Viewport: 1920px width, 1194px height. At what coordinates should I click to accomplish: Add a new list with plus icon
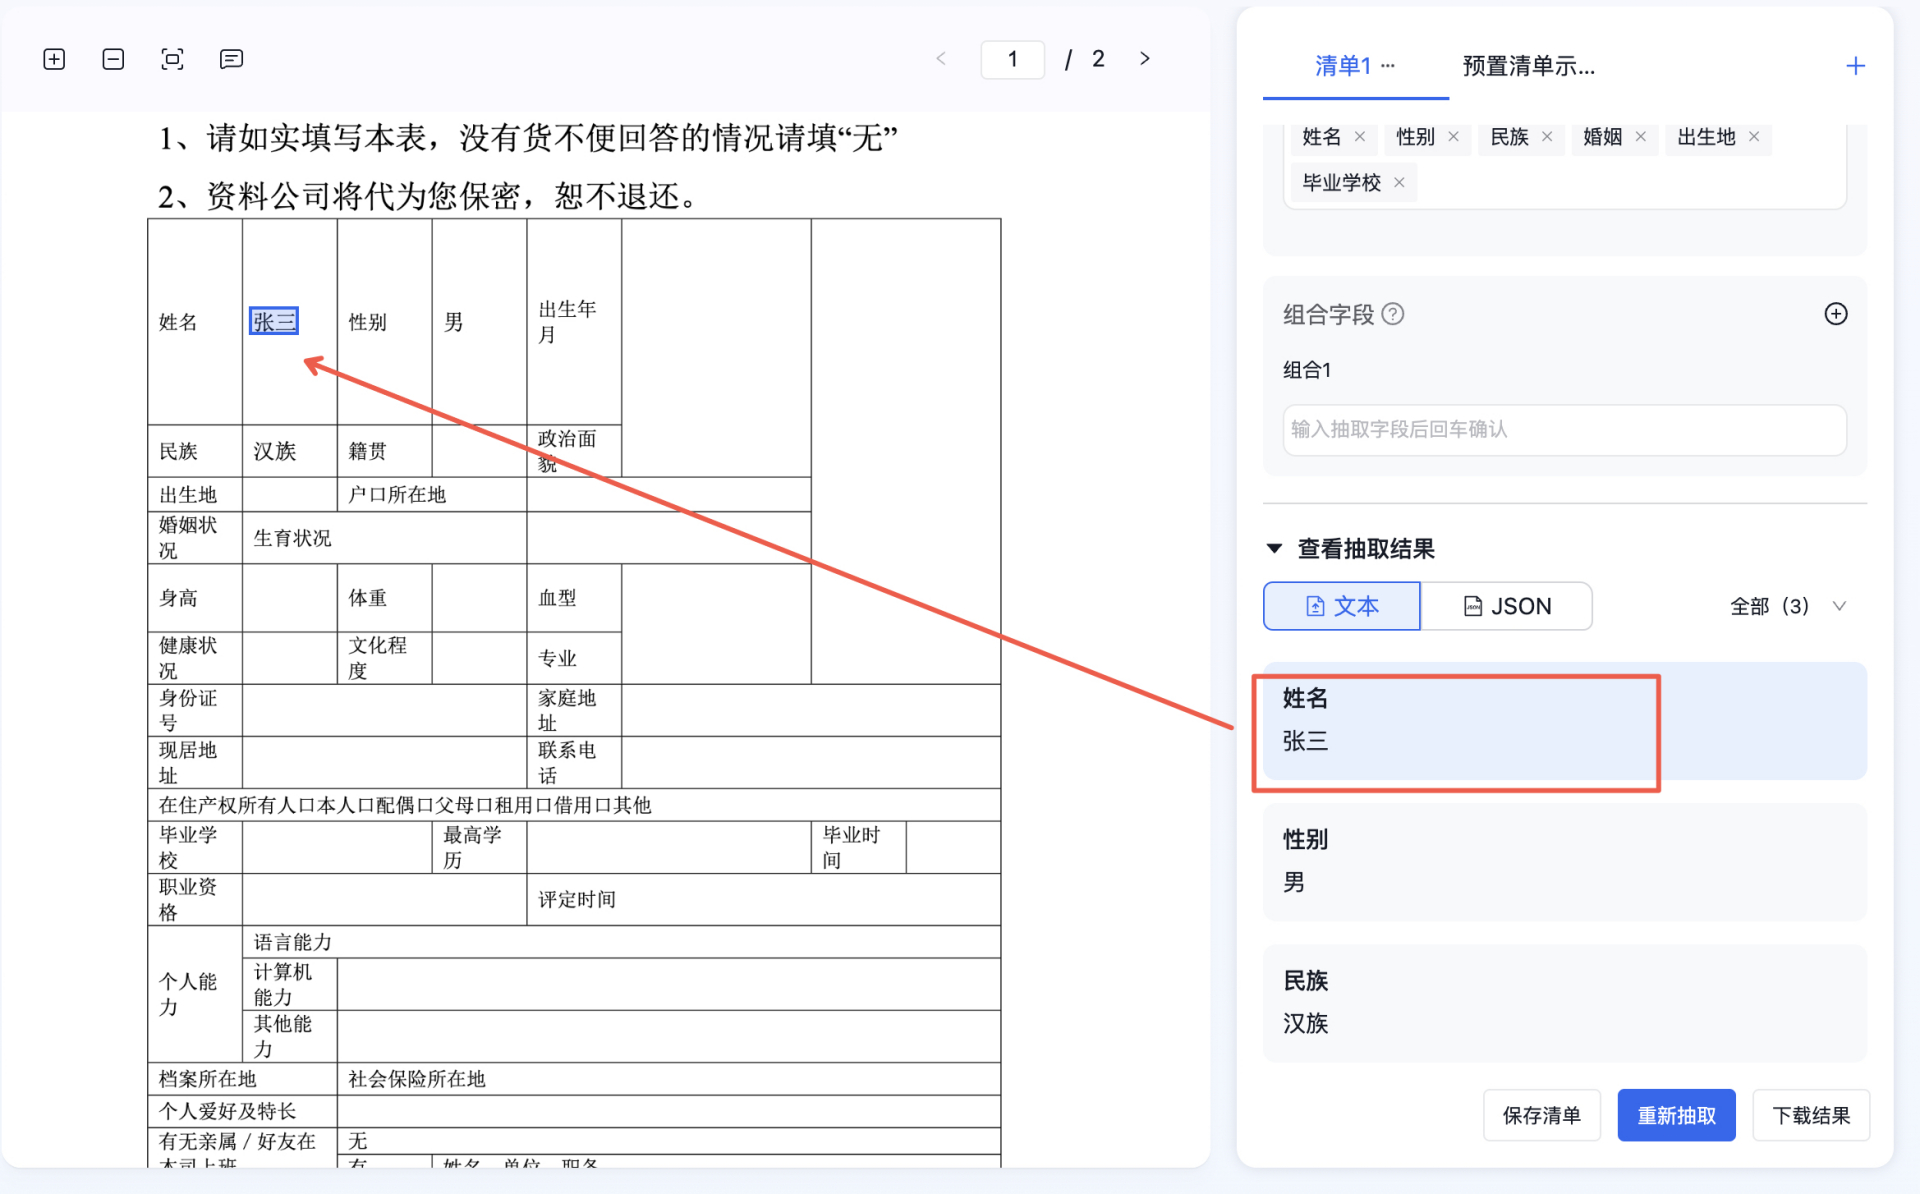[x=1855, y=66]
